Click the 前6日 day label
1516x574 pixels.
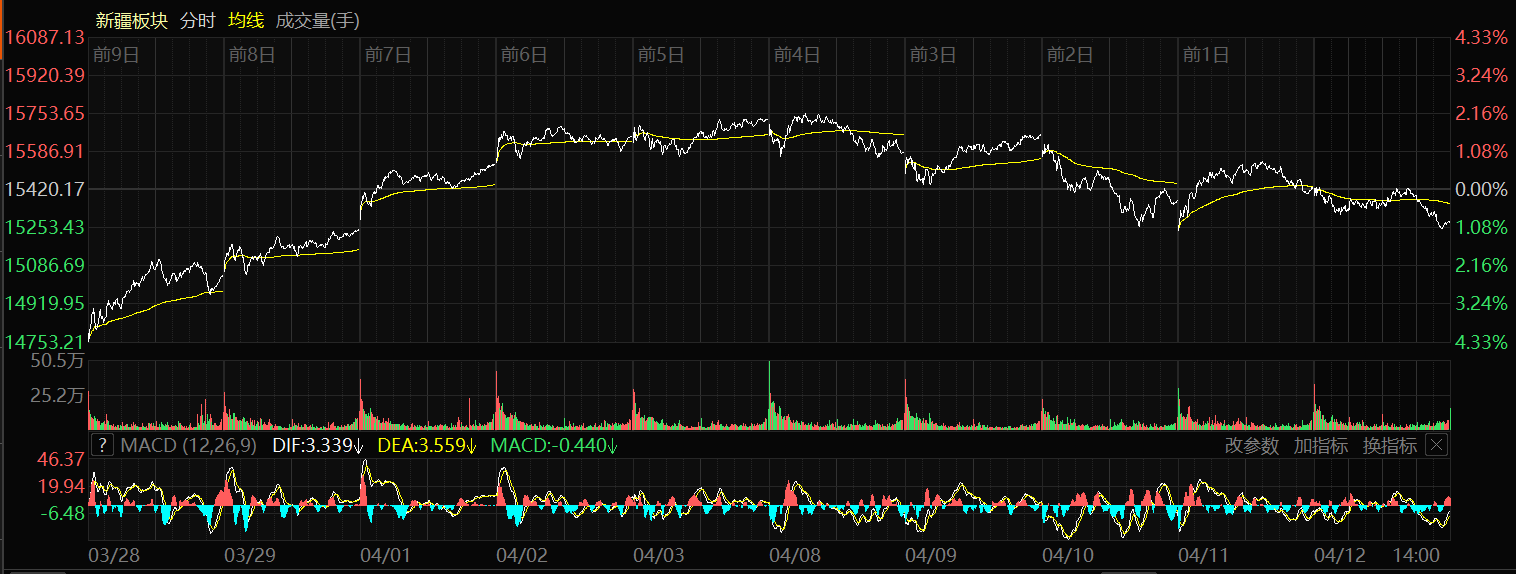pyautogui.click(x=524, y=55)
